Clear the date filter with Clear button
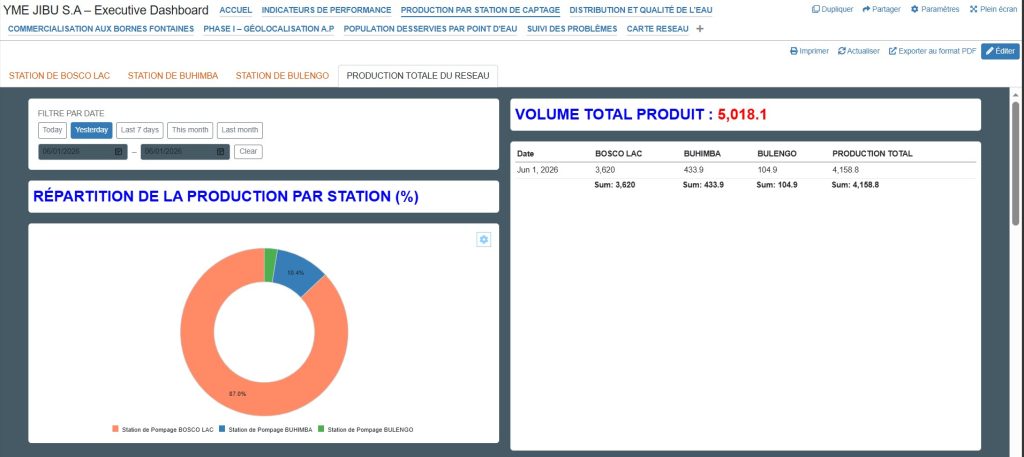 (248, 151)
